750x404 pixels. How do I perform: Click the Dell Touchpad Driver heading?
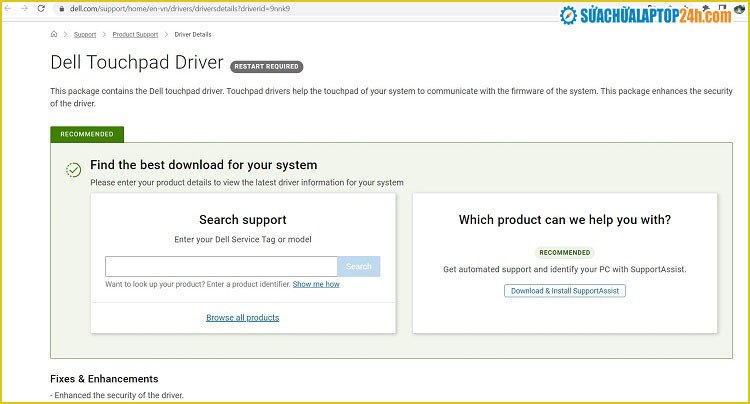136,62
